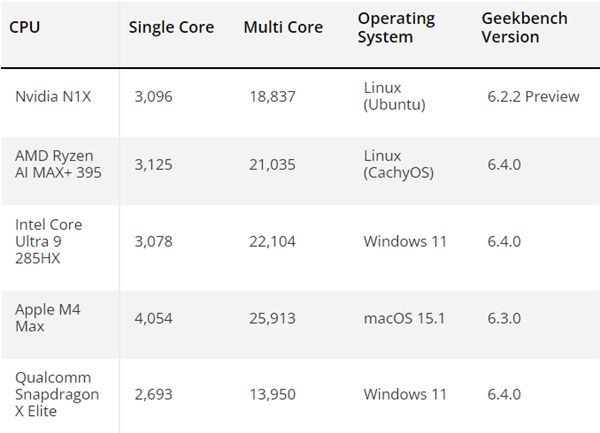Click the 4,054 single core score
600x433 pixels.
click(x=153, y=318)
